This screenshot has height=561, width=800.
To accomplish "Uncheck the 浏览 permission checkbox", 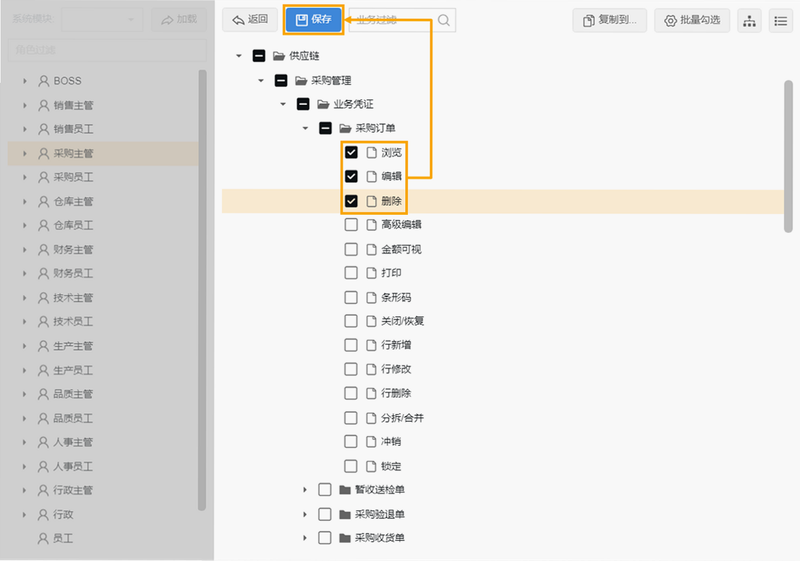I will coord(351,152).
